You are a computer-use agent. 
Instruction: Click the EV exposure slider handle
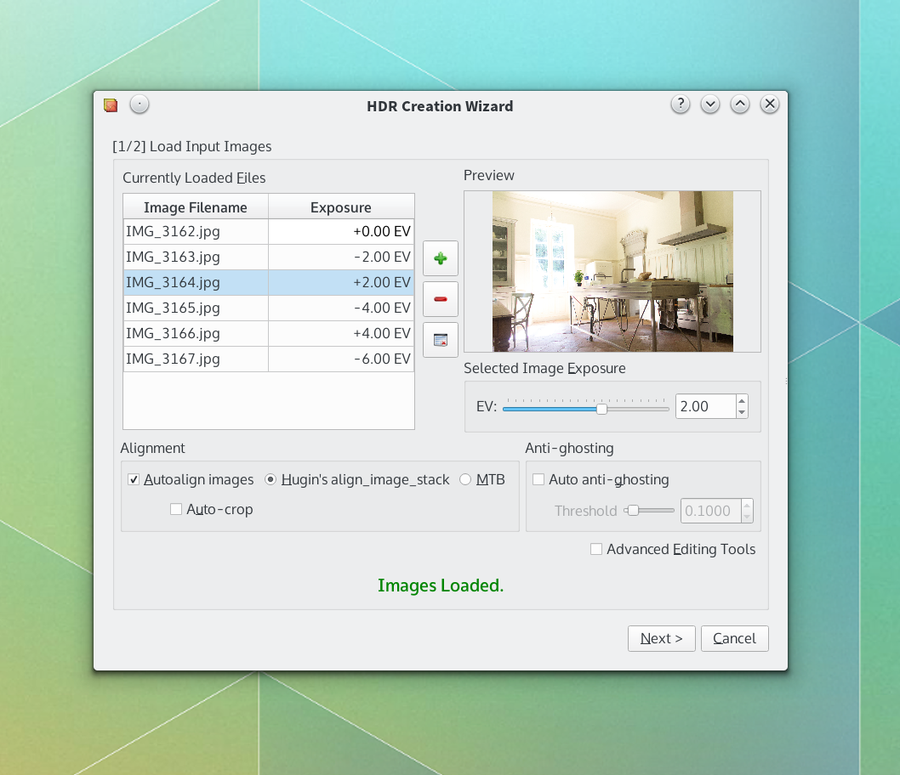602,409
